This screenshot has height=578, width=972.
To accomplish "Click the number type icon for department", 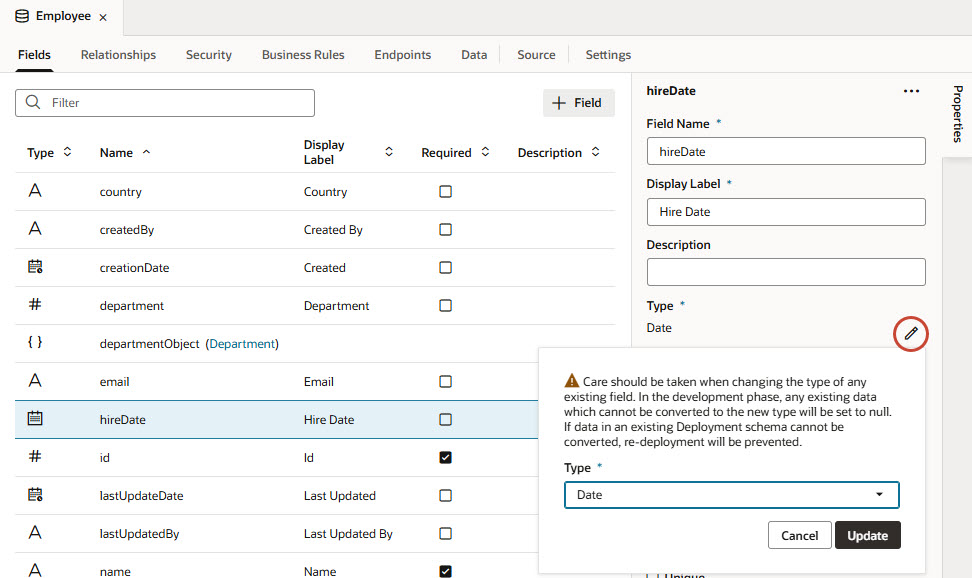I will pos(35,305).
